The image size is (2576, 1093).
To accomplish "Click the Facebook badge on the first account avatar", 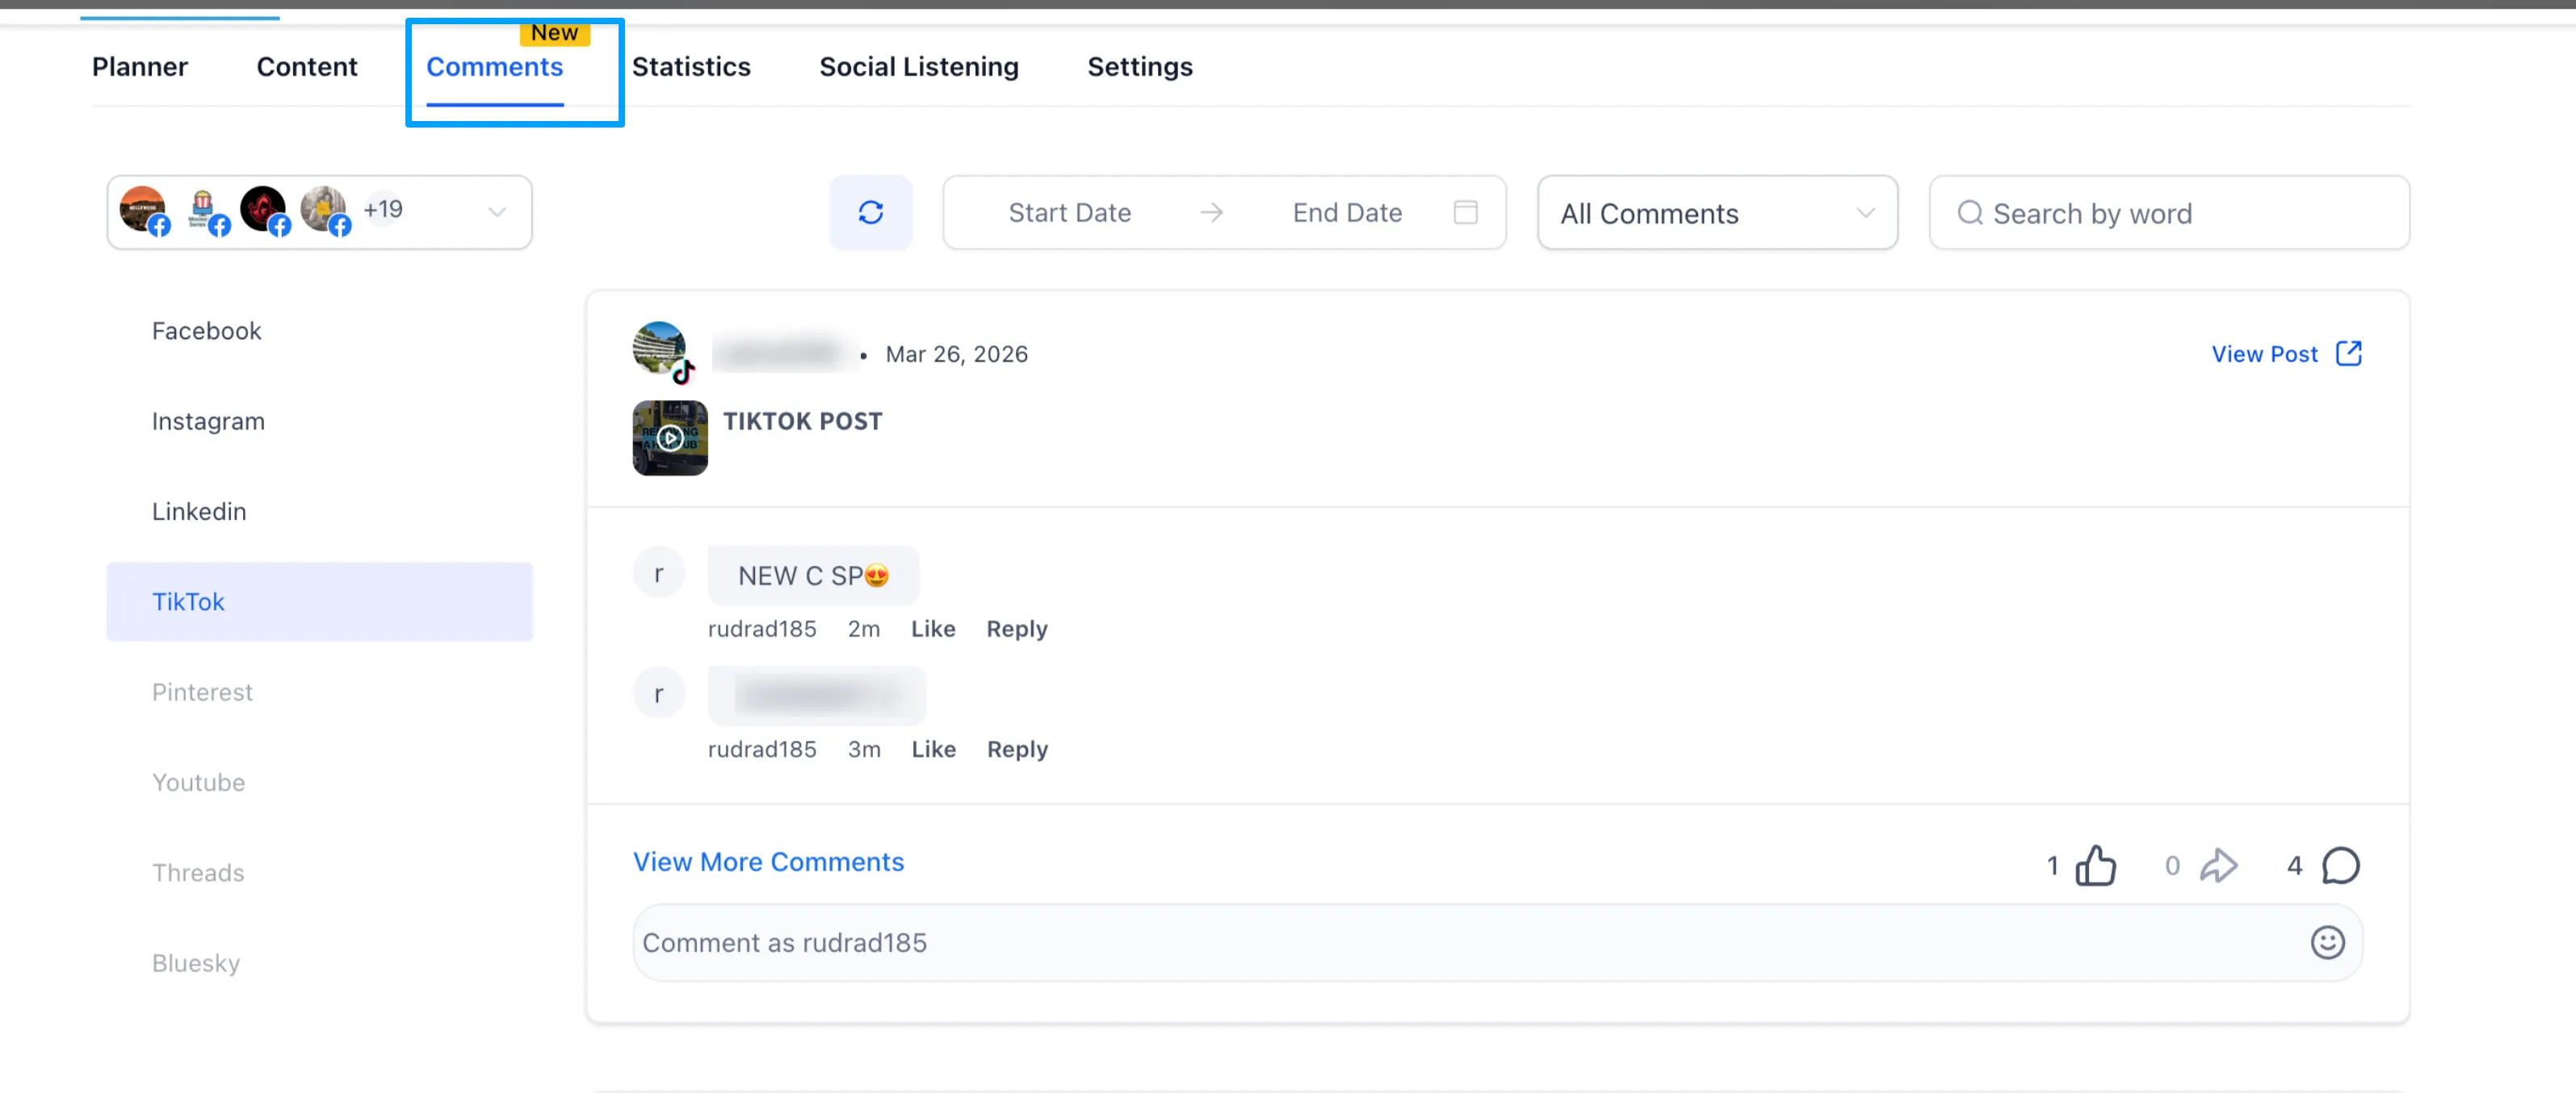I will (x=160, y=226).
